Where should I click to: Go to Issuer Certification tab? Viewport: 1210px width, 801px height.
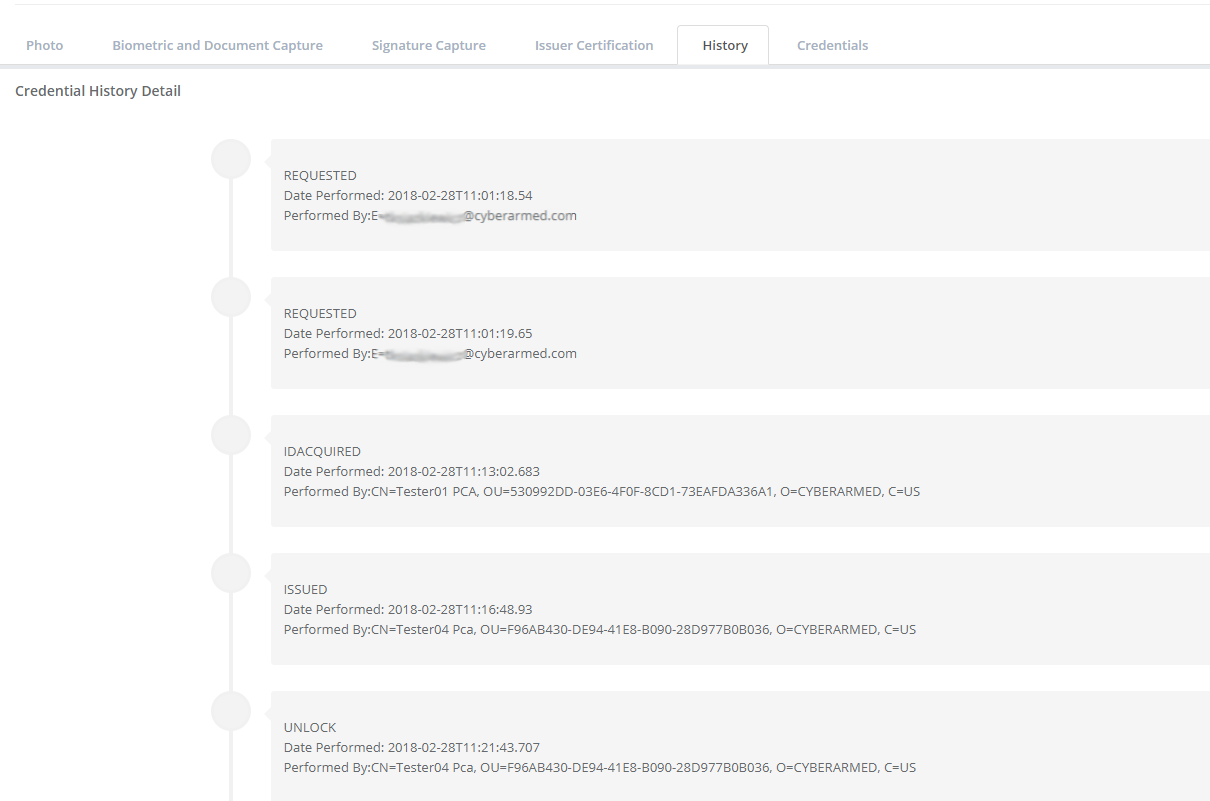coord(594,45)
